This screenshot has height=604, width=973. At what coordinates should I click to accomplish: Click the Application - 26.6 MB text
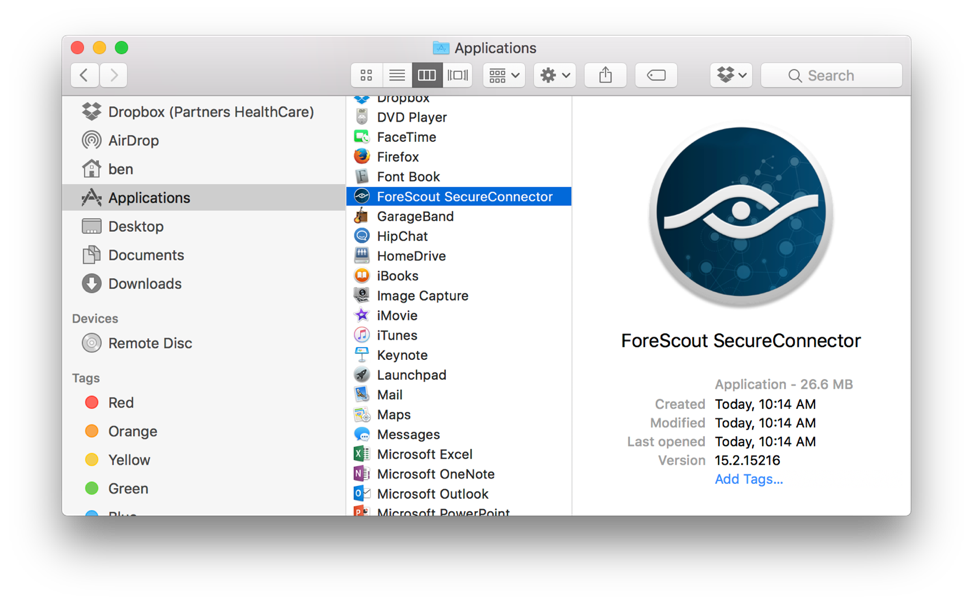point(784,384)
